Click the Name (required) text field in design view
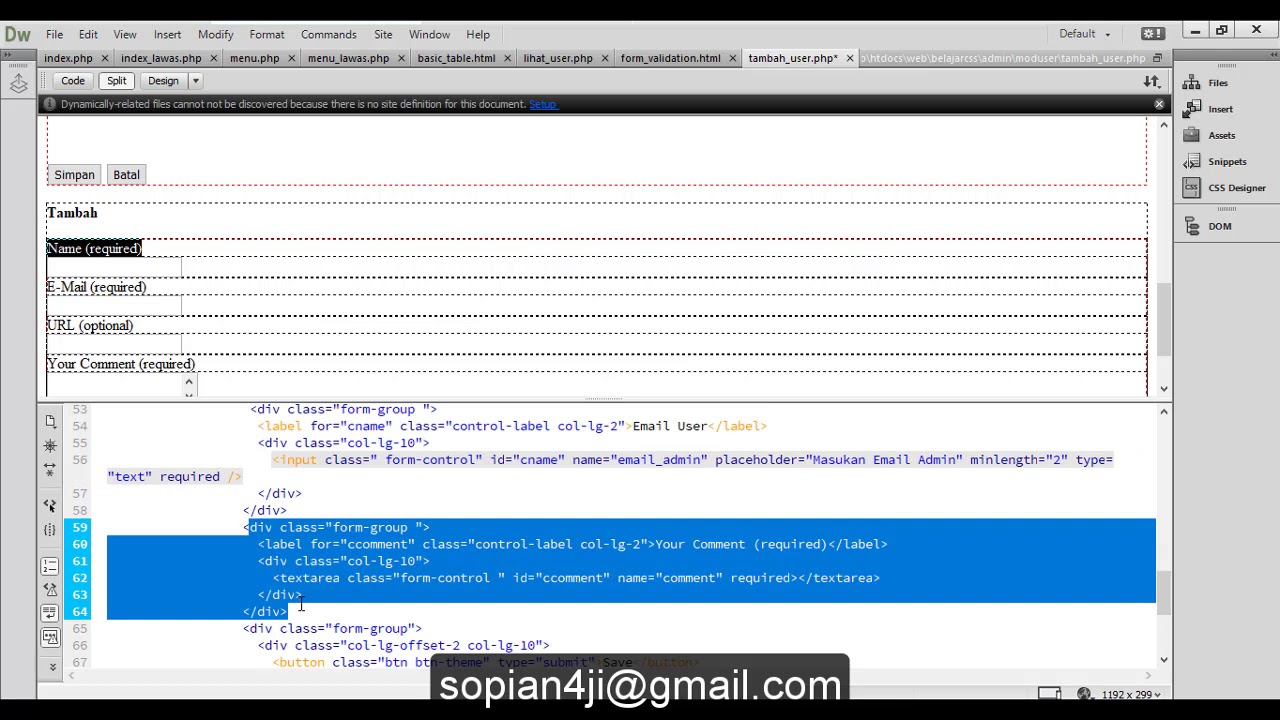Viewport: 1280px width, 720px height. [x=114, y=267]
